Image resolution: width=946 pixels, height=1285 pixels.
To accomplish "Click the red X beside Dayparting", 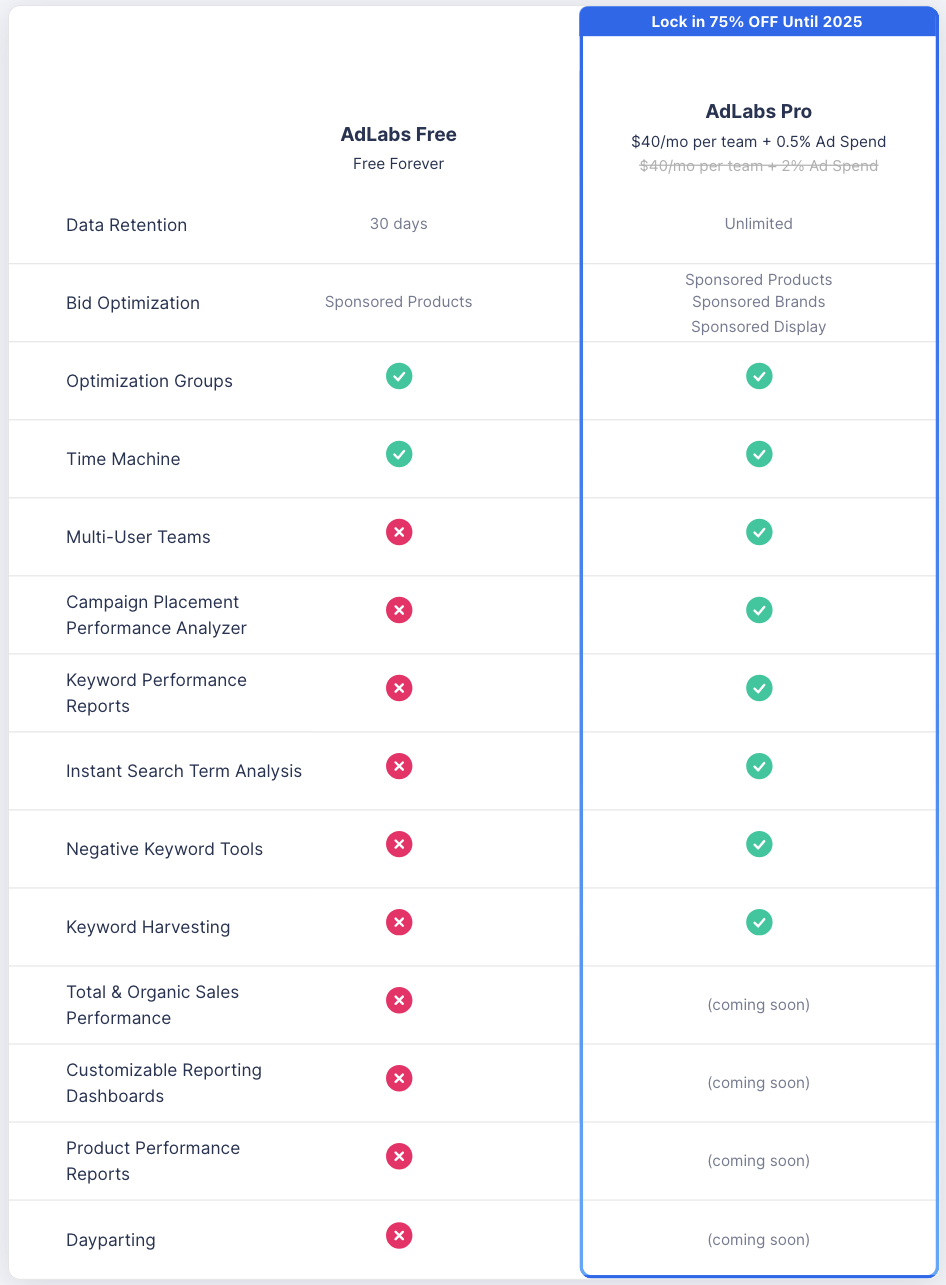I will (399, 1235).
